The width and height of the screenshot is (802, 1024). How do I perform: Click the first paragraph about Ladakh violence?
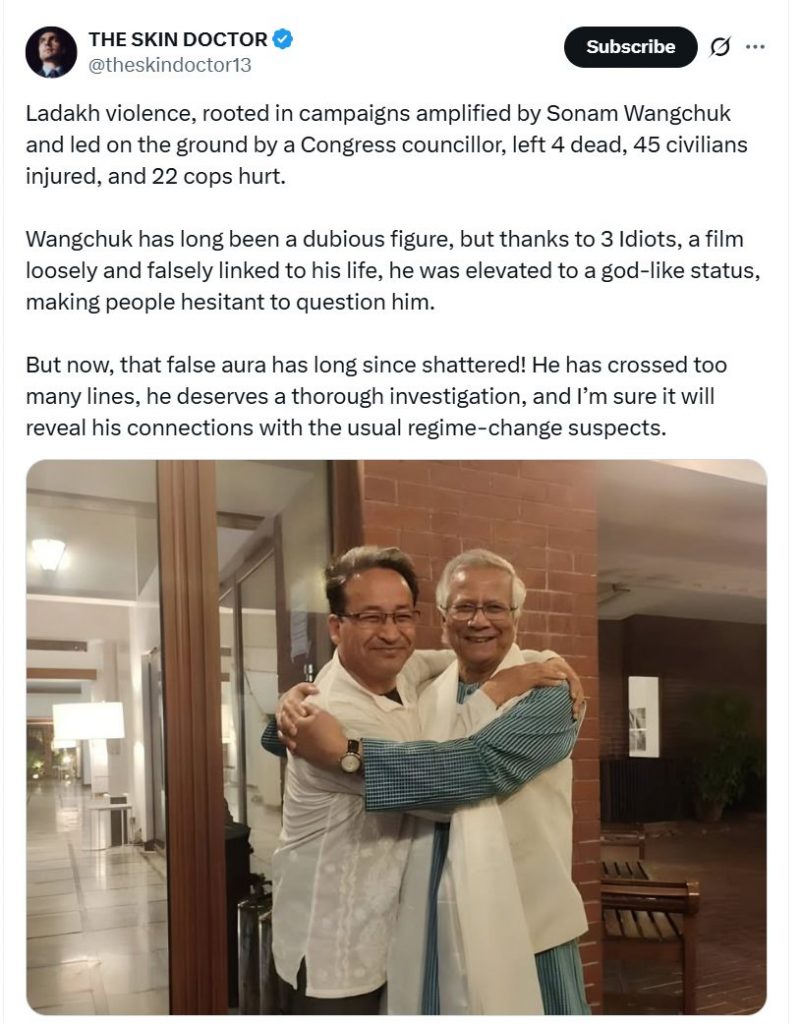click(387, 144)
